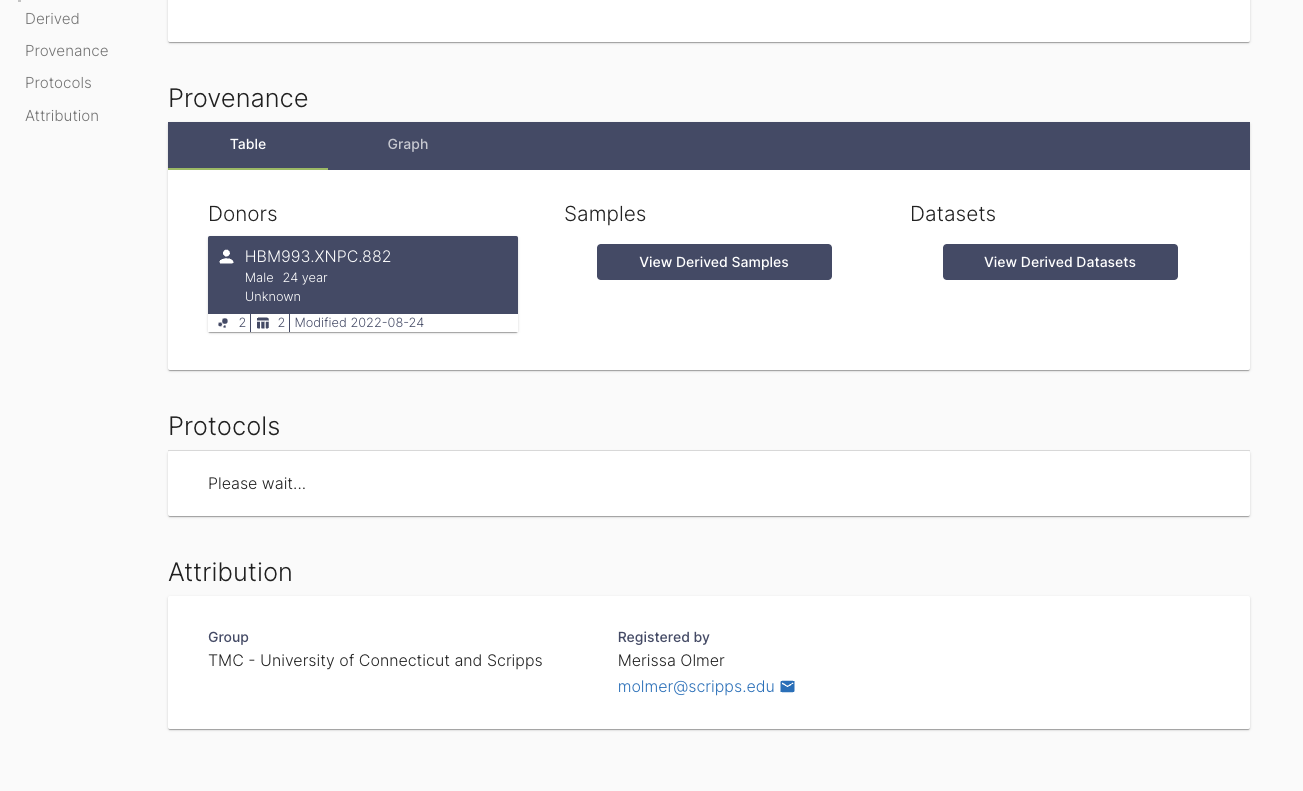Click the samples count icon on the donor card
The image size is (1303, 791).
coord(223,322)
